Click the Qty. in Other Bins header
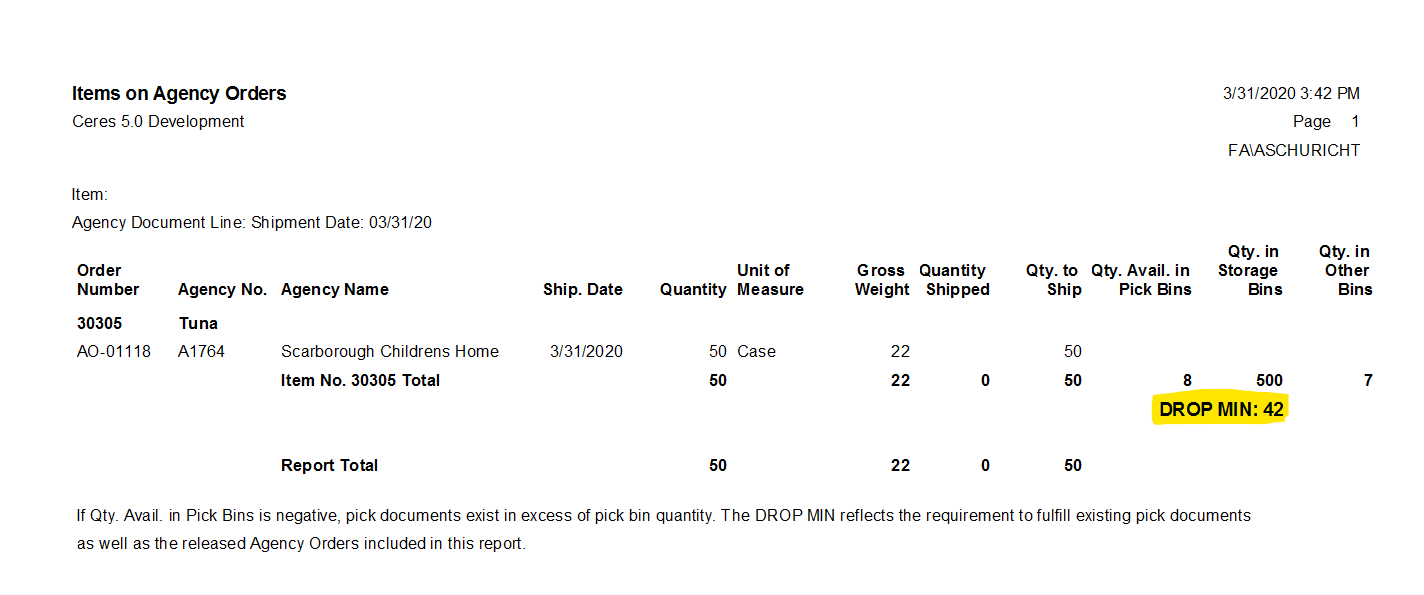 pyautogui.click(x=1345, y=271)
